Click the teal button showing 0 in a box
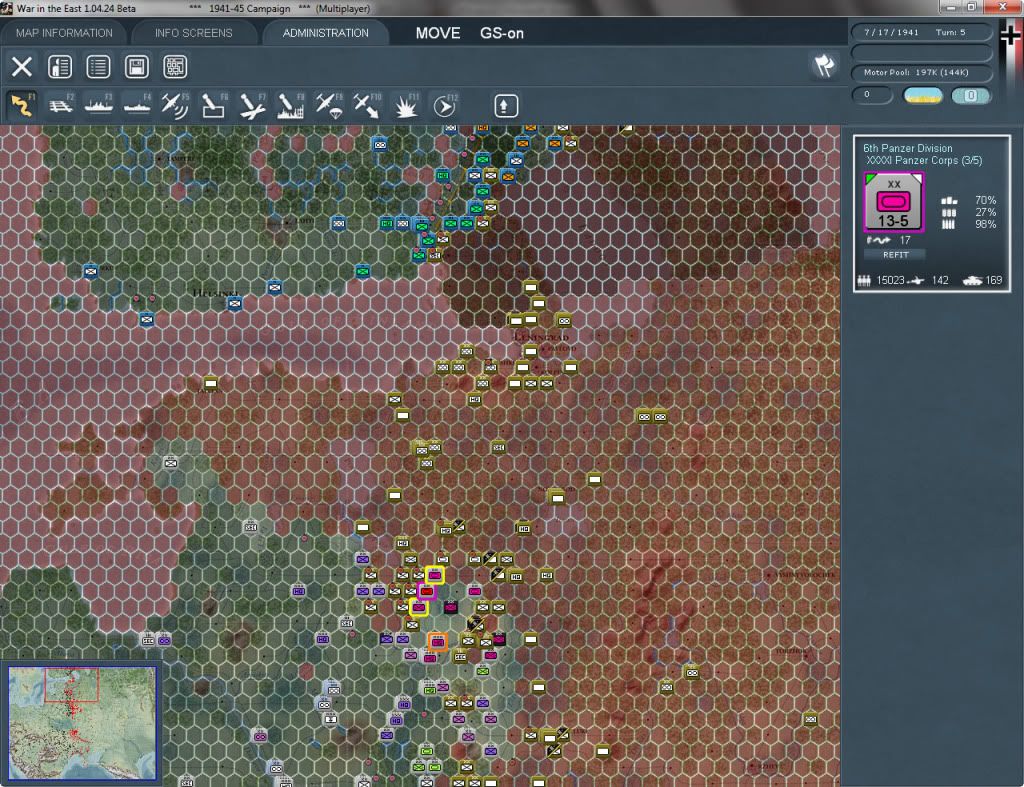1024x787 pixels. [971, 95]
